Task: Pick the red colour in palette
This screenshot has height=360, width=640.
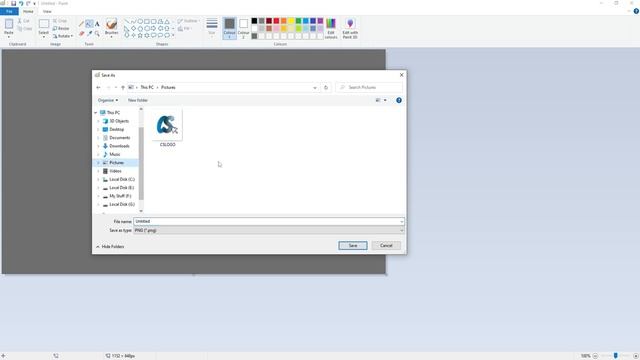Action: (276, 21)
